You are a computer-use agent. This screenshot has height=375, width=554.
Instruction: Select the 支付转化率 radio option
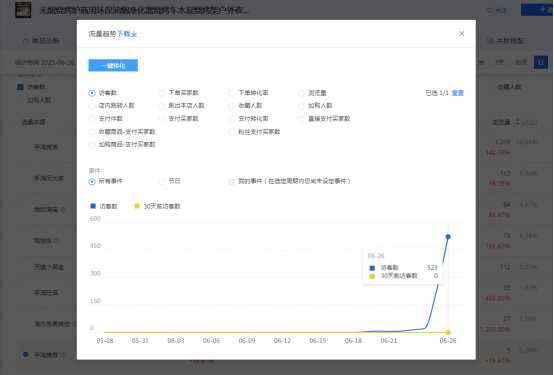coord(231,119)
